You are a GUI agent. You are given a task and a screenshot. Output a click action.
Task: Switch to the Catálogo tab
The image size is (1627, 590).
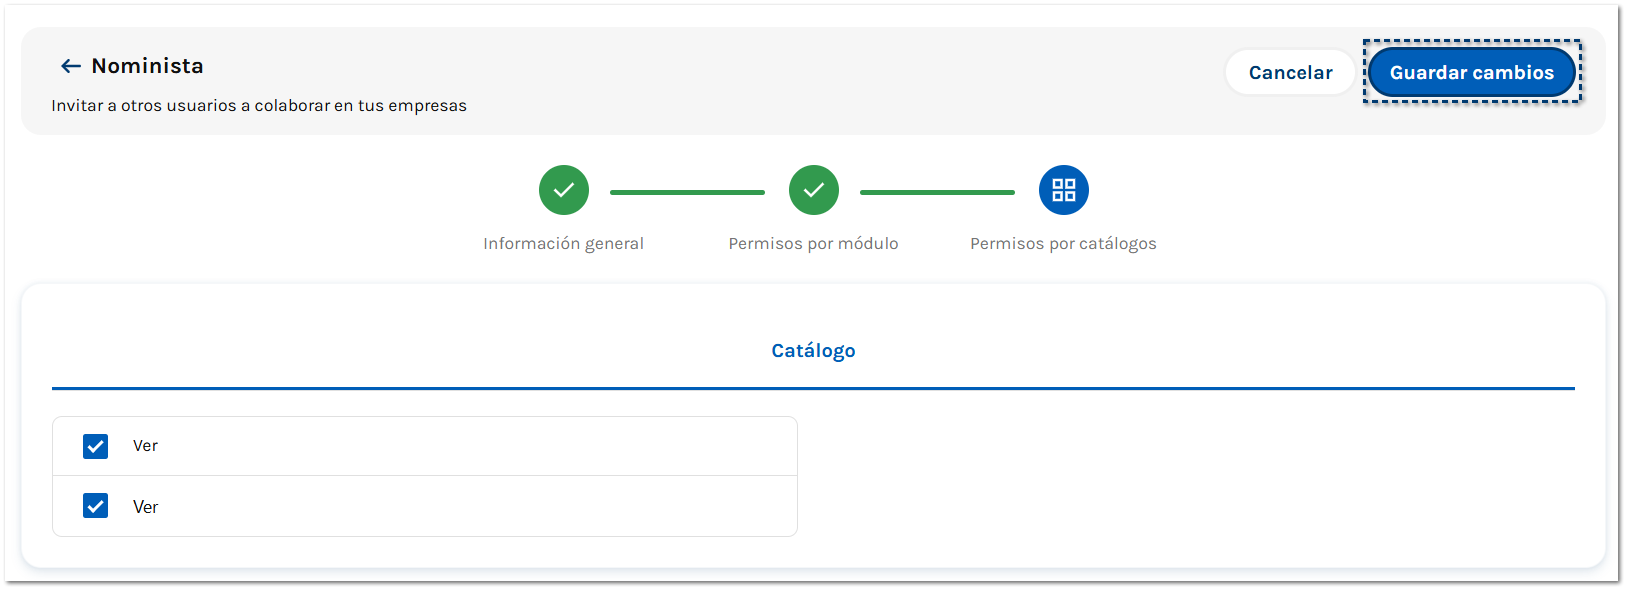(813, 351)
